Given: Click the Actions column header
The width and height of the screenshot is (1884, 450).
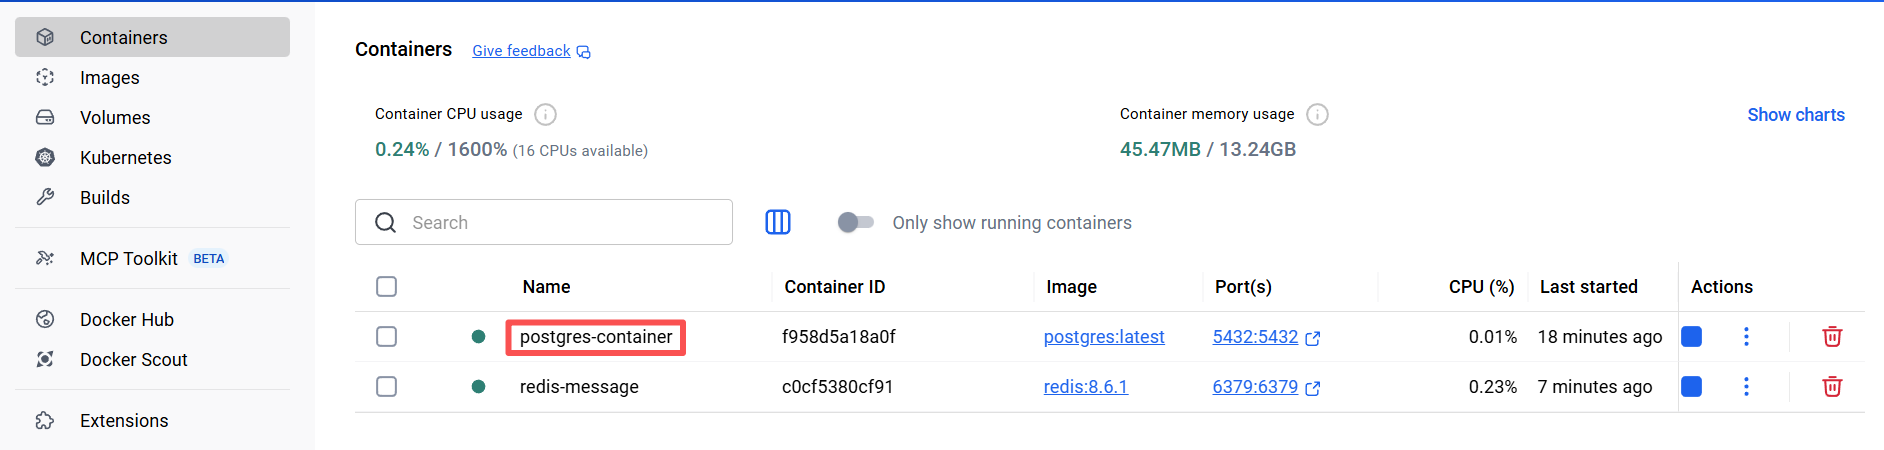Looking at the screenshot, I should (1721, 287).
